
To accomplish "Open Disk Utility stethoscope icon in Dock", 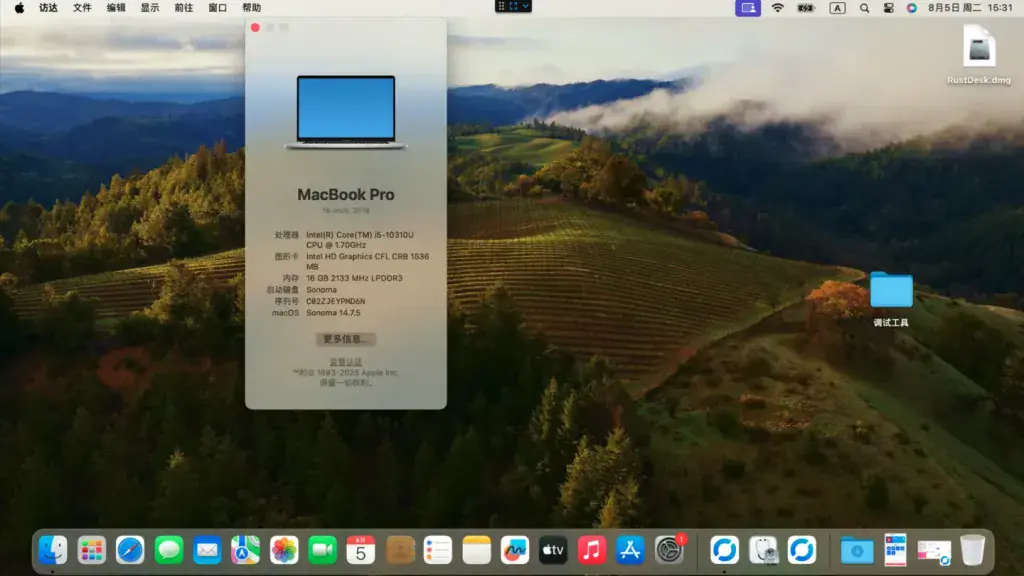I will pyautogui.click(x=763, y=551).
